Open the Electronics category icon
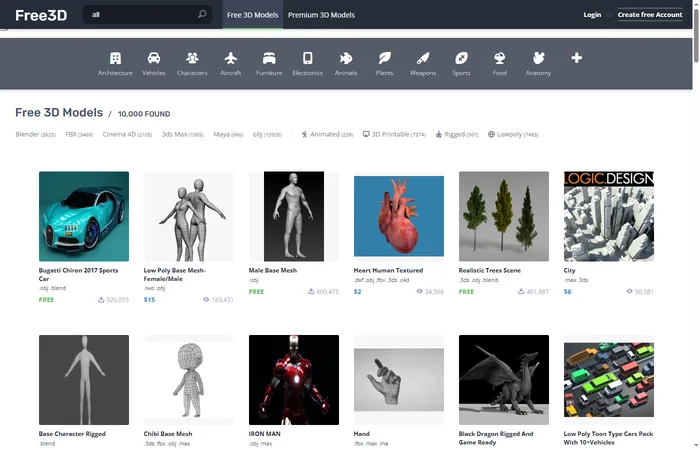The width and height of the screenshot is (700, 450). tap(308, 58)
